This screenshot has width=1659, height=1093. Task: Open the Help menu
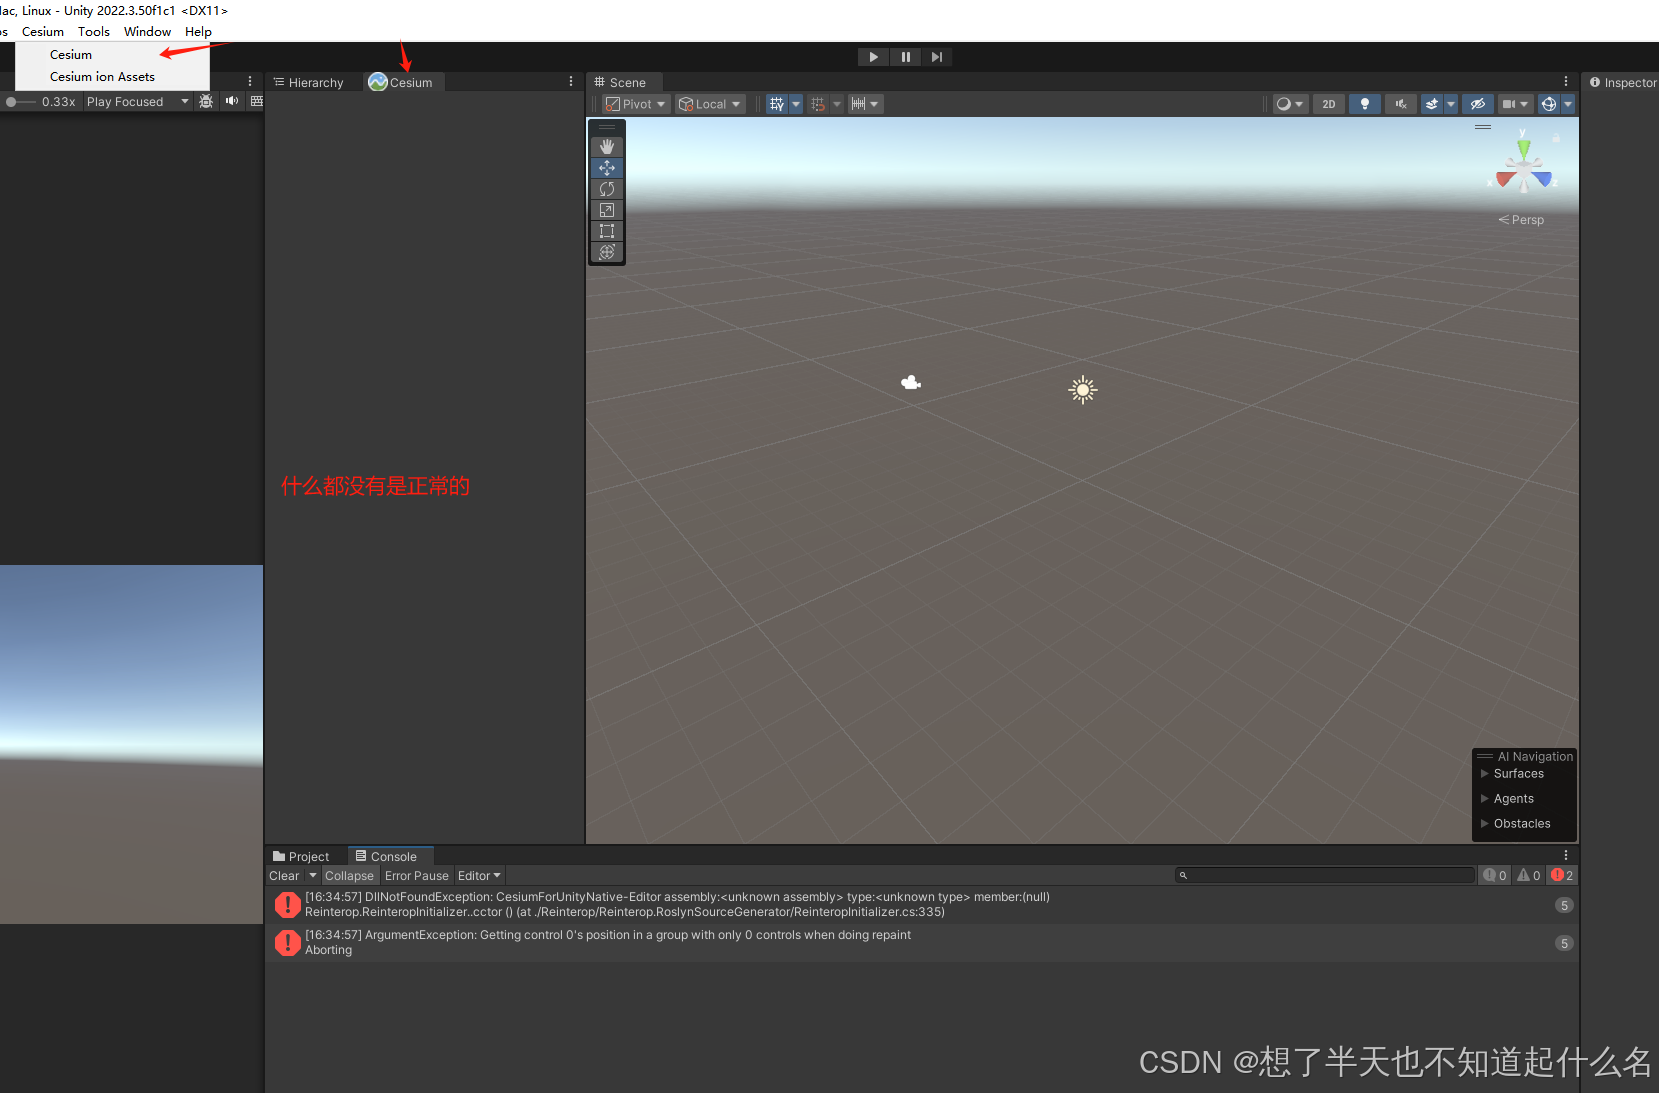click(x=198, y=31)
